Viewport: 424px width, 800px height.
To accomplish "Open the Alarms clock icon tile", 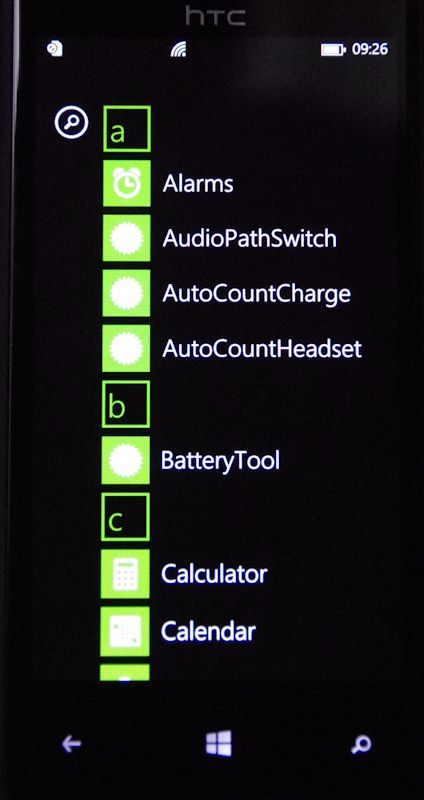I will click(127, 183).
